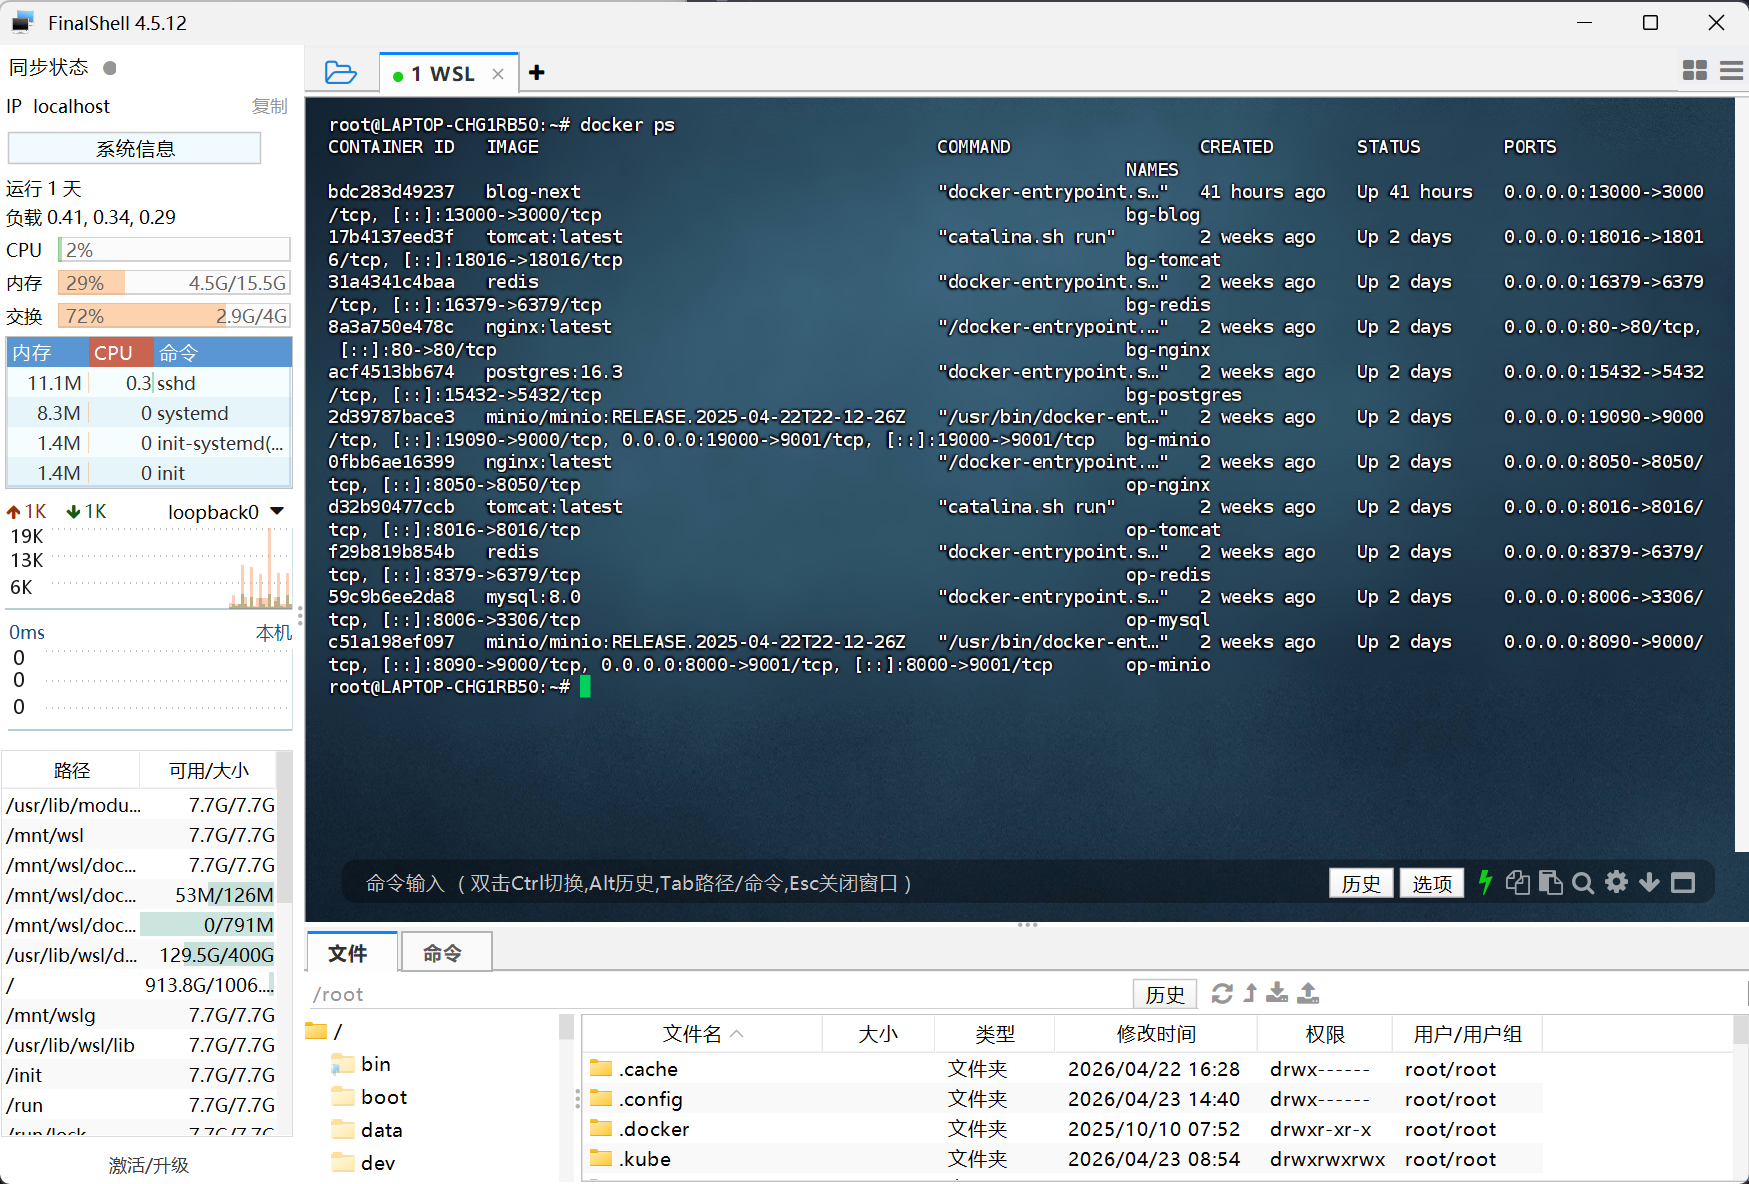Screen dimensions: 1749x1184
Task: Sort files by 文件名 column header
Action: (x=702, y=1034)
